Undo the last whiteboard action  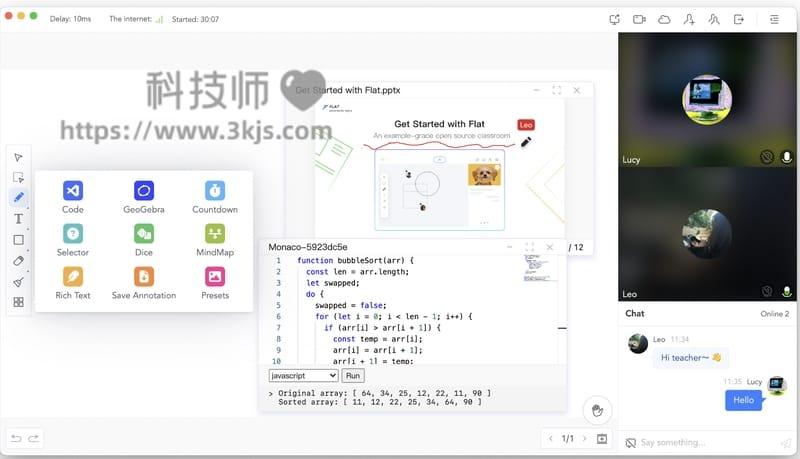16,438
